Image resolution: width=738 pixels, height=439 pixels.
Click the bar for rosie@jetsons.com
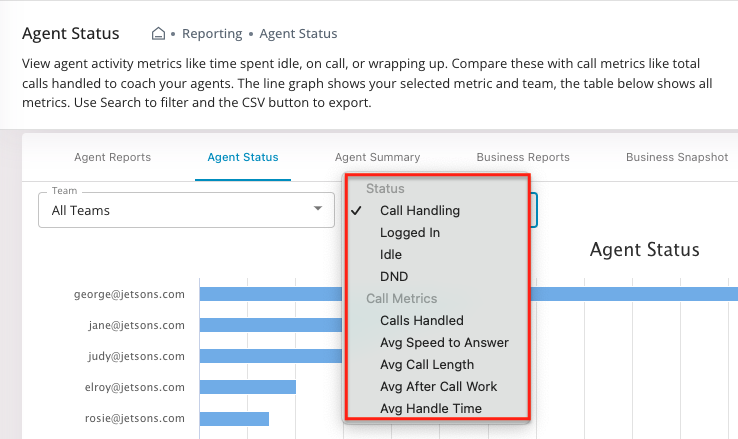(234, 418)
